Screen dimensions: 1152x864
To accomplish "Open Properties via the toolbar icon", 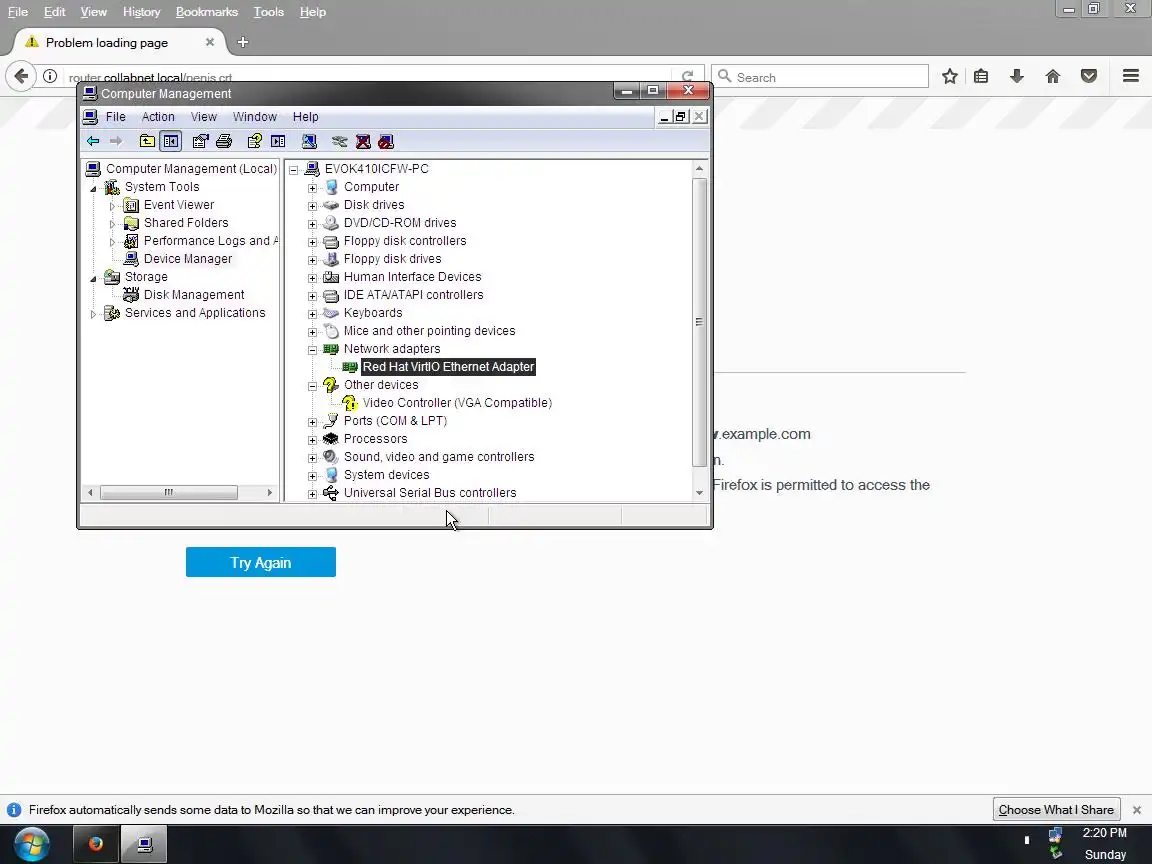I will click(200, 141).
